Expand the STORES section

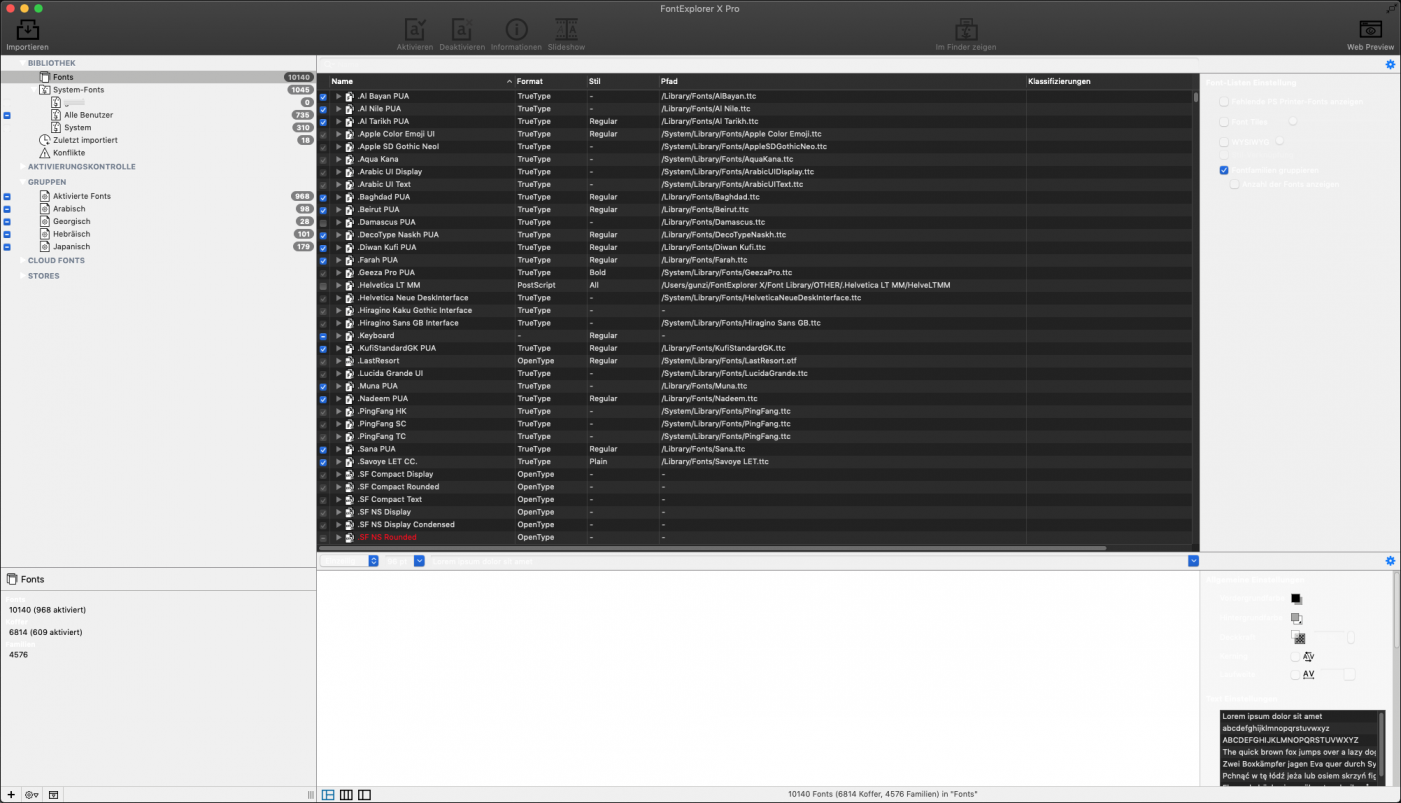[23, 276]
